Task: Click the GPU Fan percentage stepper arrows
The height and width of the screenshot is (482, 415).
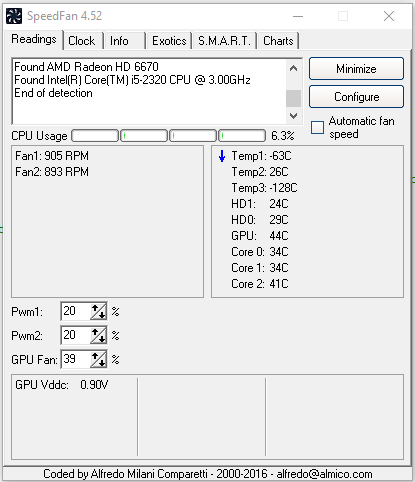Action: 98,359
